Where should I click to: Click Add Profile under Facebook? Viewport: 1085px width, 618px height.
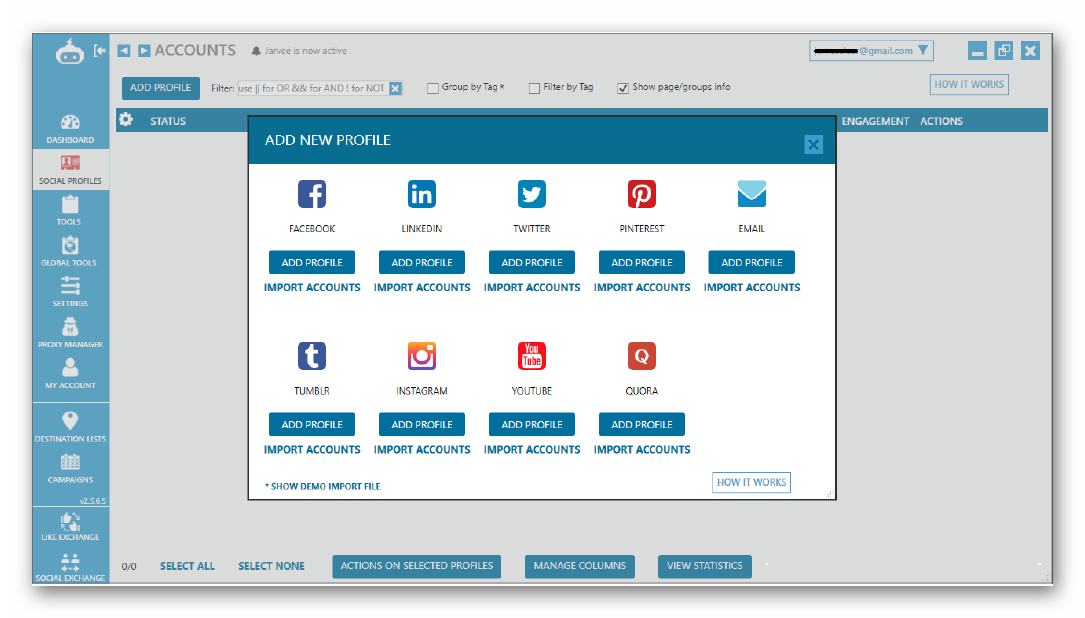tap(311, 262)
